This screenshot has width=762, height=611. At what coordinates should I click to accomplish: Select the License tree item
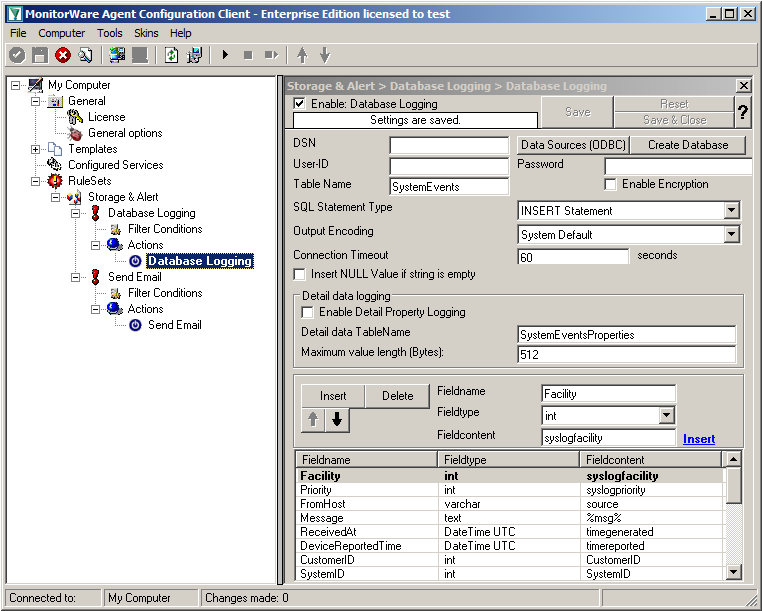pyautogui.click(x=106, y=117)
